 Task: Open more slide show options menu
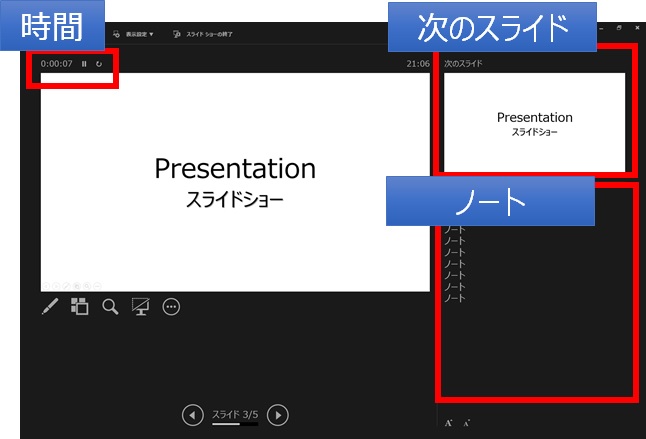(171, 307)
